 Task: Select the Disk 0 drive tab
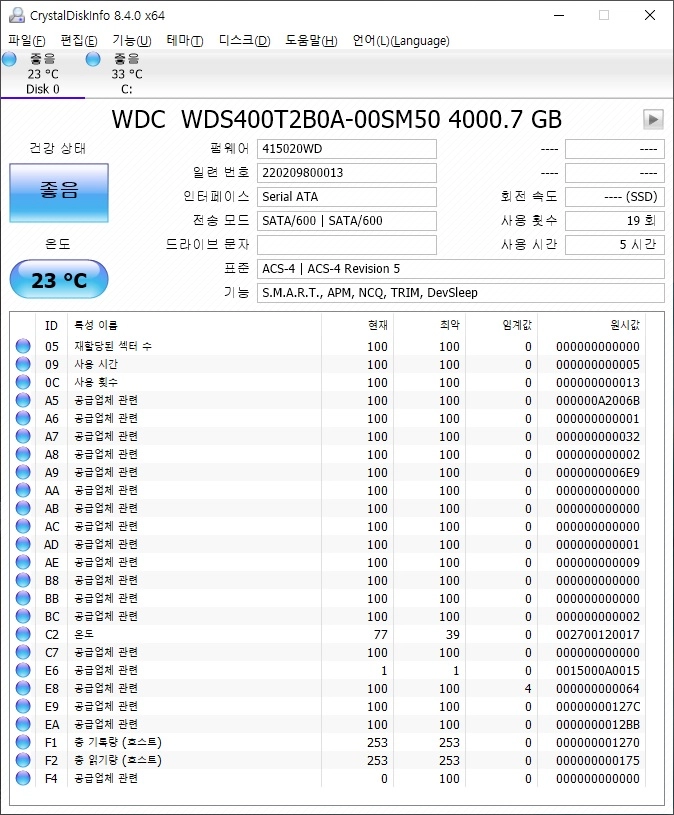pyautogui.click(x=43, y=74)
